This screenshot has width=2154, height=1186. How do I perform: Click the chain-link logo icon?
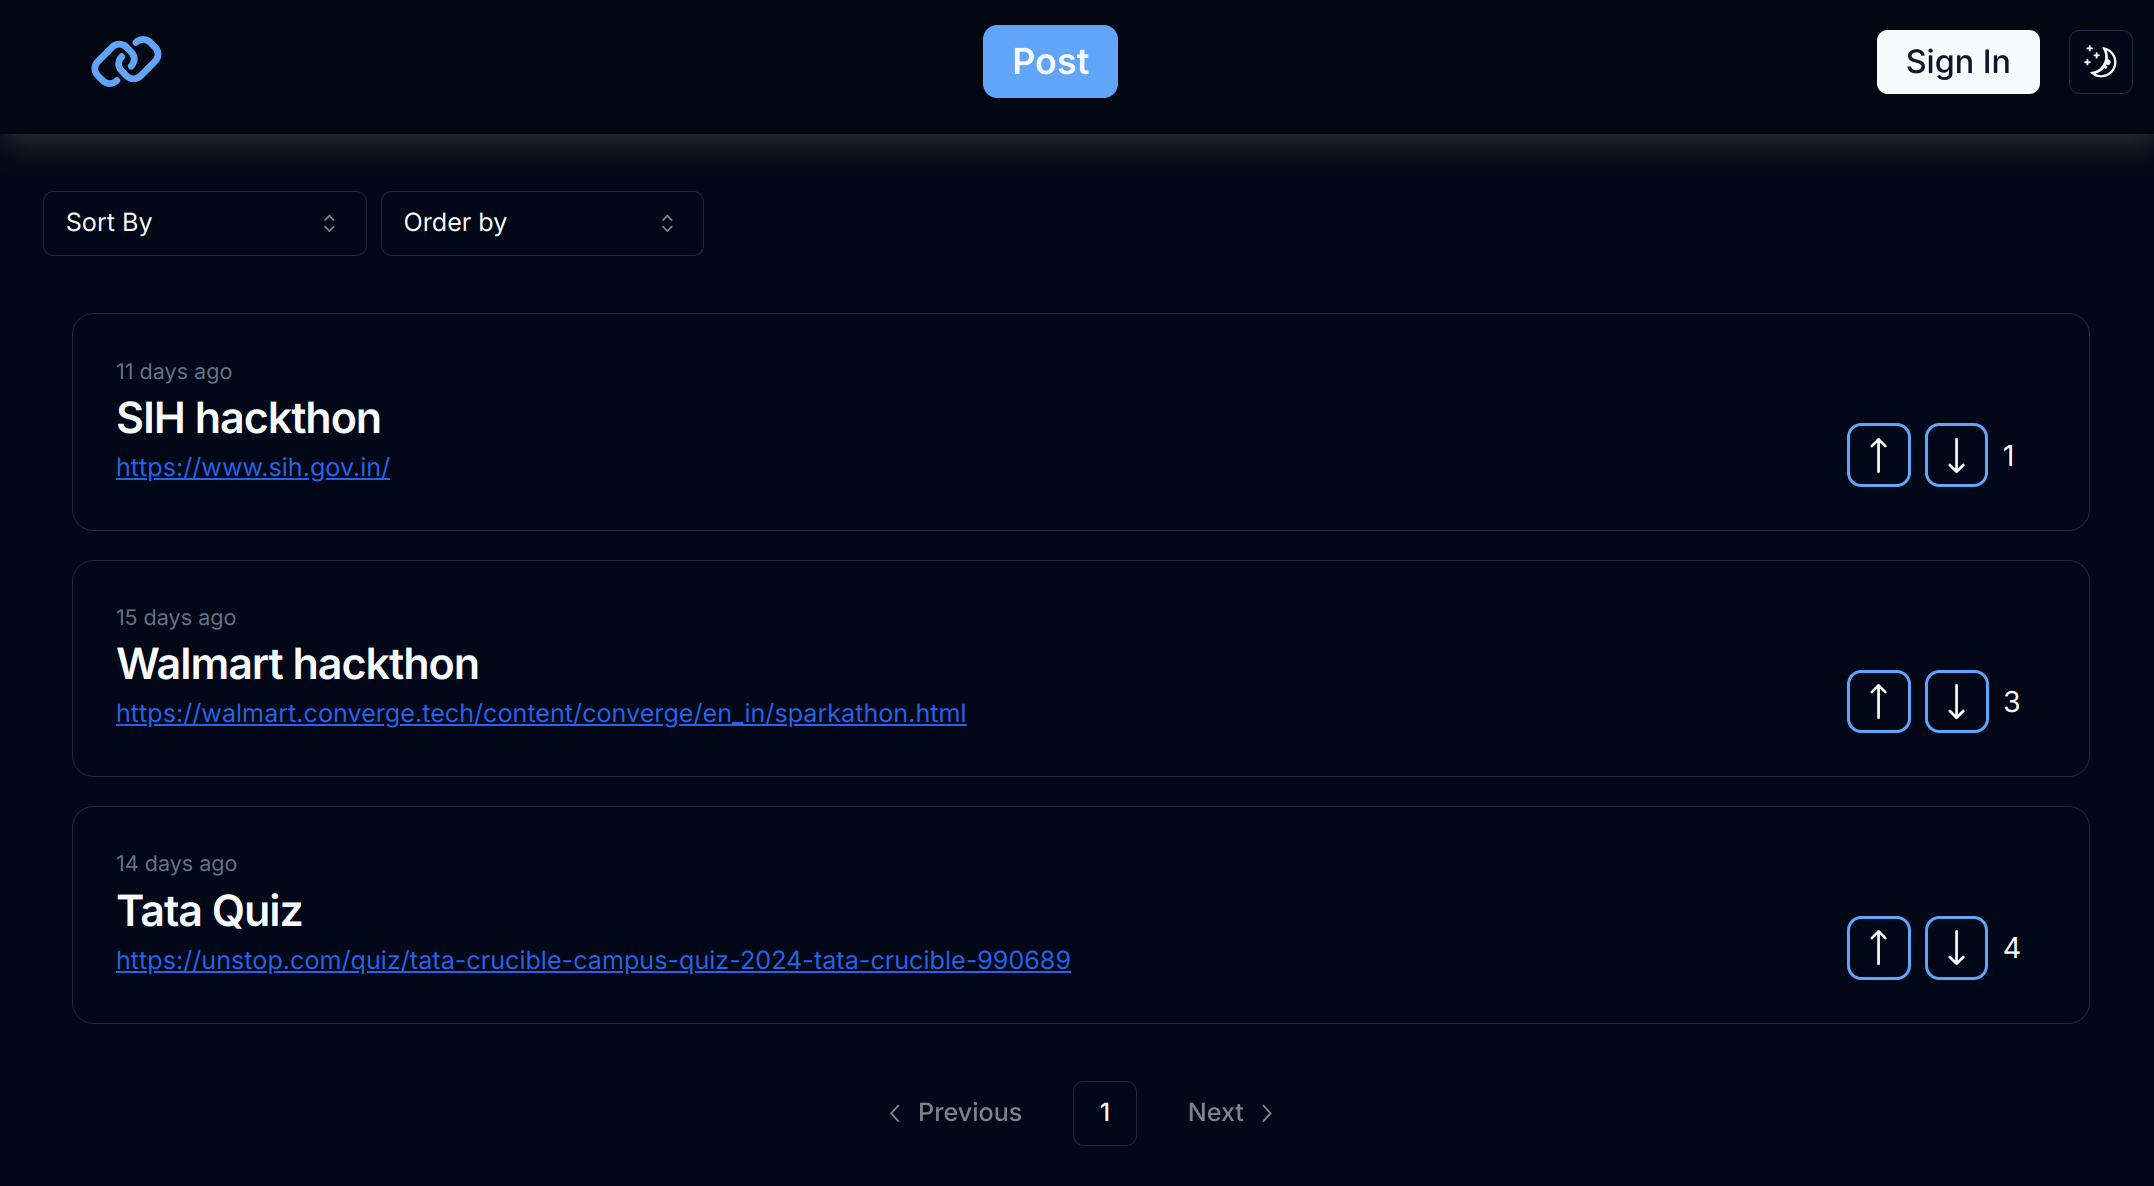pos(126,61)
